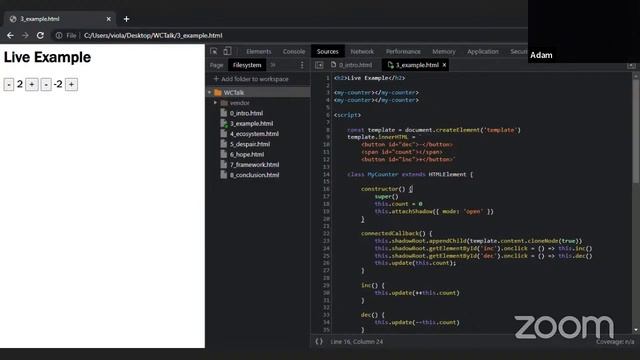Toggle device toolbar icon in DevTools
The width and height of the screenshot is (640, 360).
[227, 51]
